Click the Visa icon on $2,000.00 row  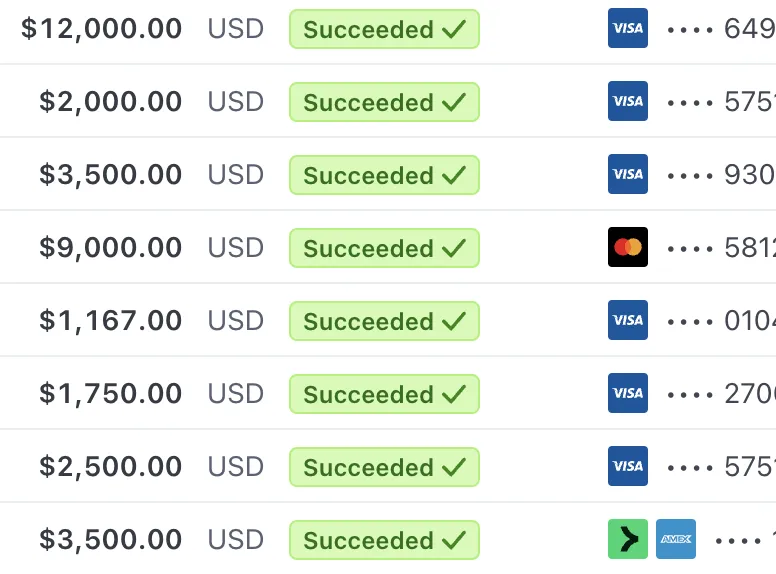pos(628,101)
